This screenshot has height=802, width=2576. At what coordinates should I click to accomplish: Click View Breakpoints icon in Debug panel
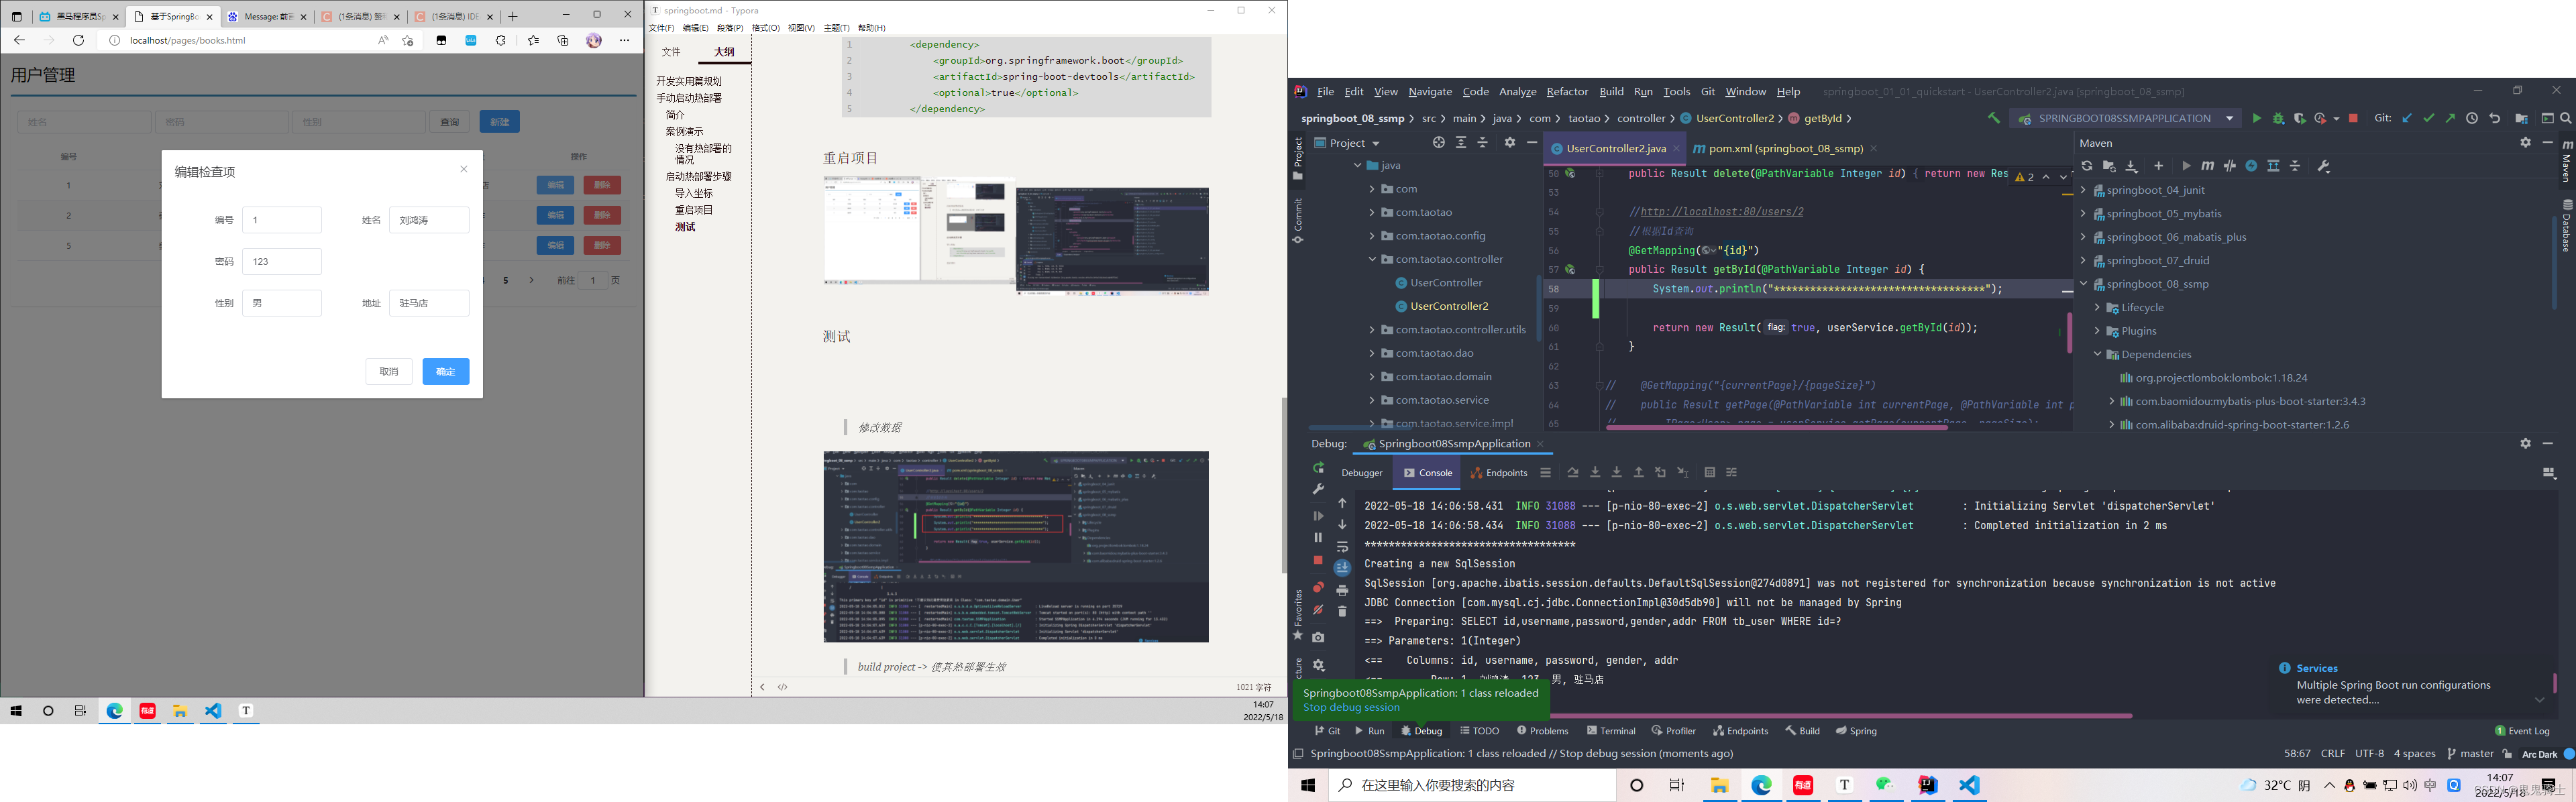(1318, 587)
